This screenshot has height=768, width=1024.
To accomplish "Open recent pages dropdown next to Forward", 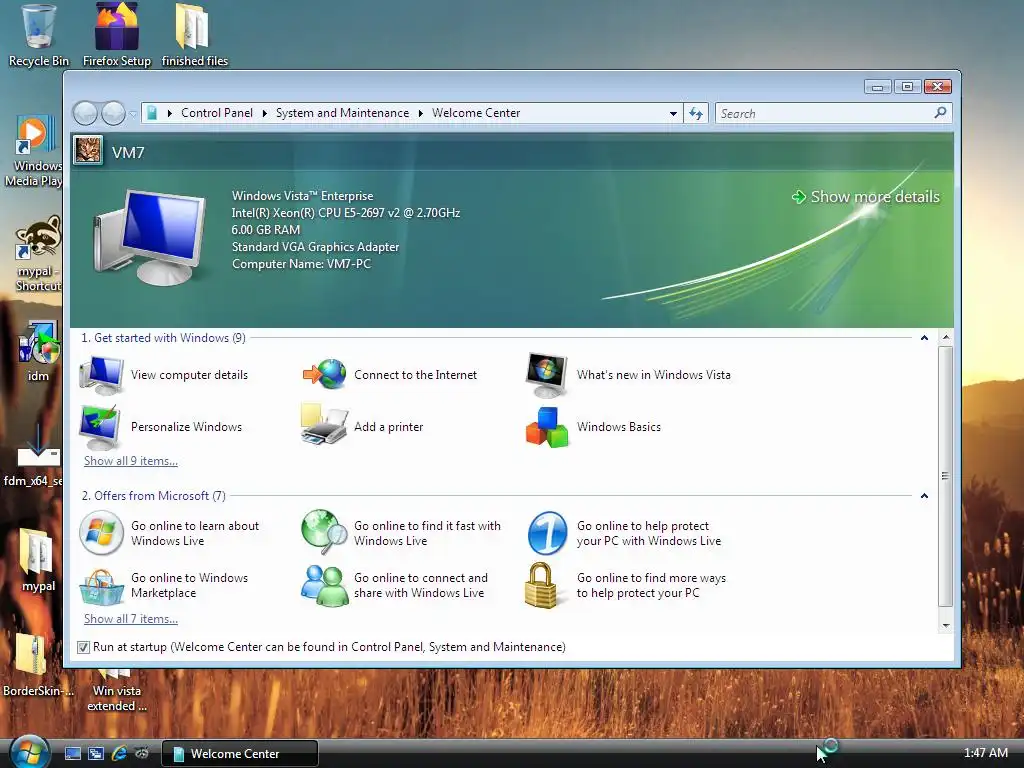I will pos(133,114).
